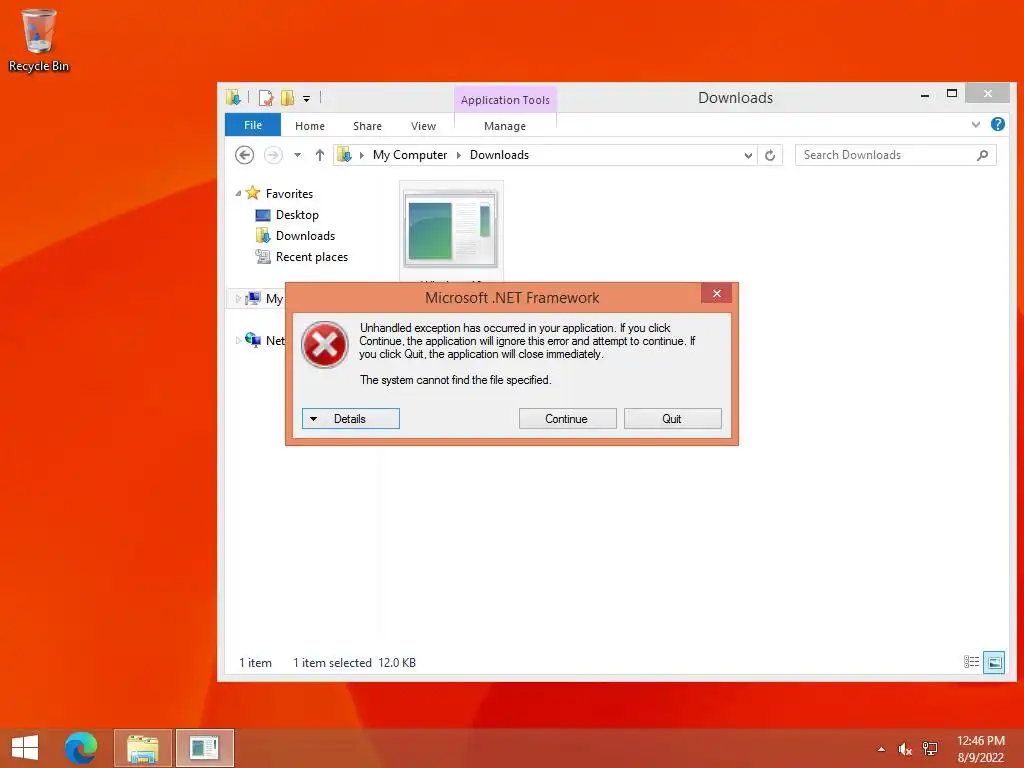Screen dimensions: 1024x768
Task: Open the File tab
Action: pyautogui.click(x=253, y=125)
